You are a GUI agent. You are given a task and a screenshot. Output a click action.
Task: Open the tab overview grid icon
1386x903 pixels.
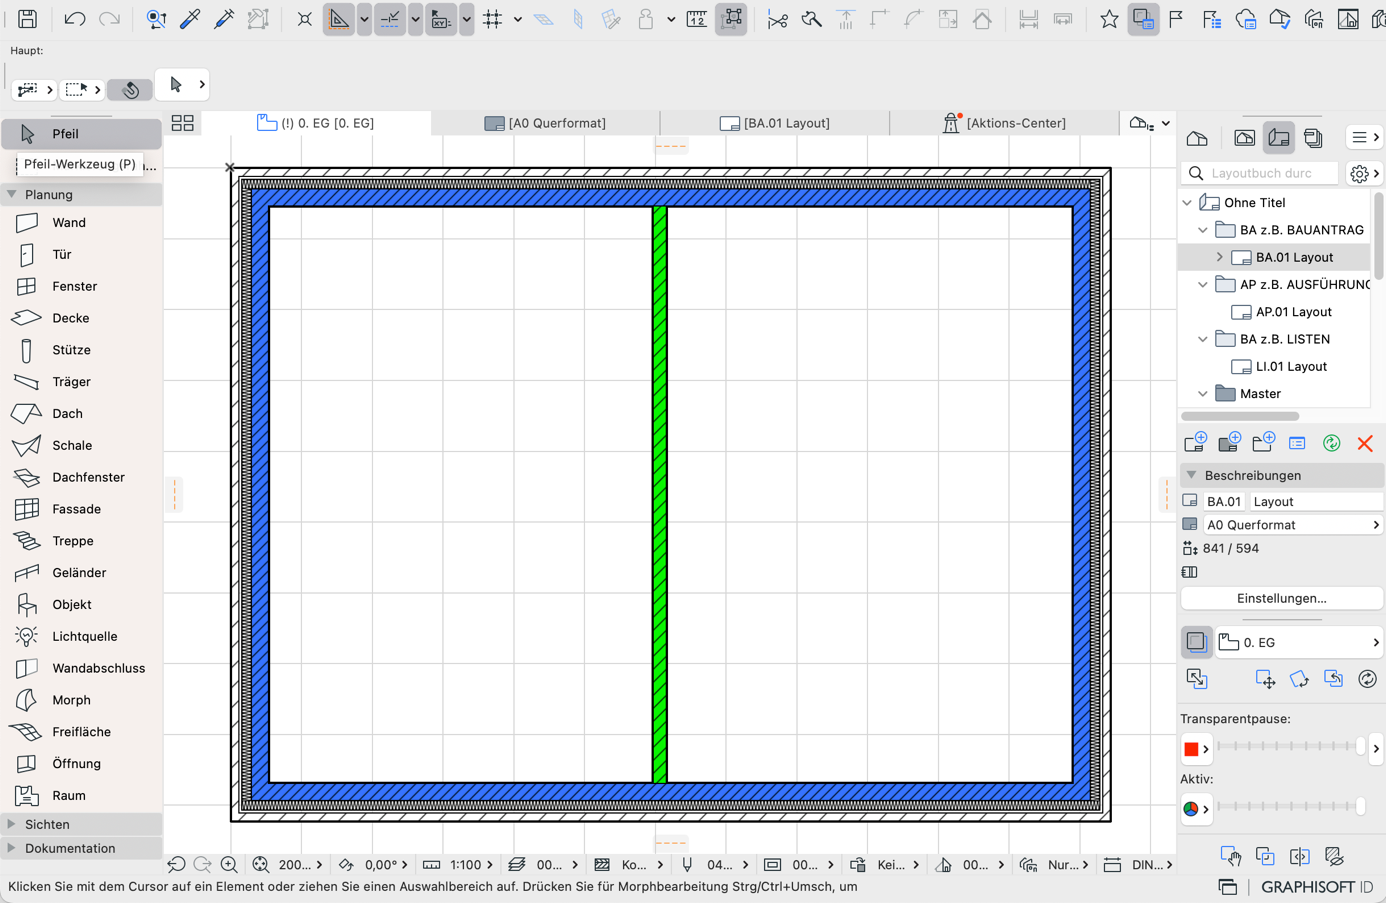[182, 123]
